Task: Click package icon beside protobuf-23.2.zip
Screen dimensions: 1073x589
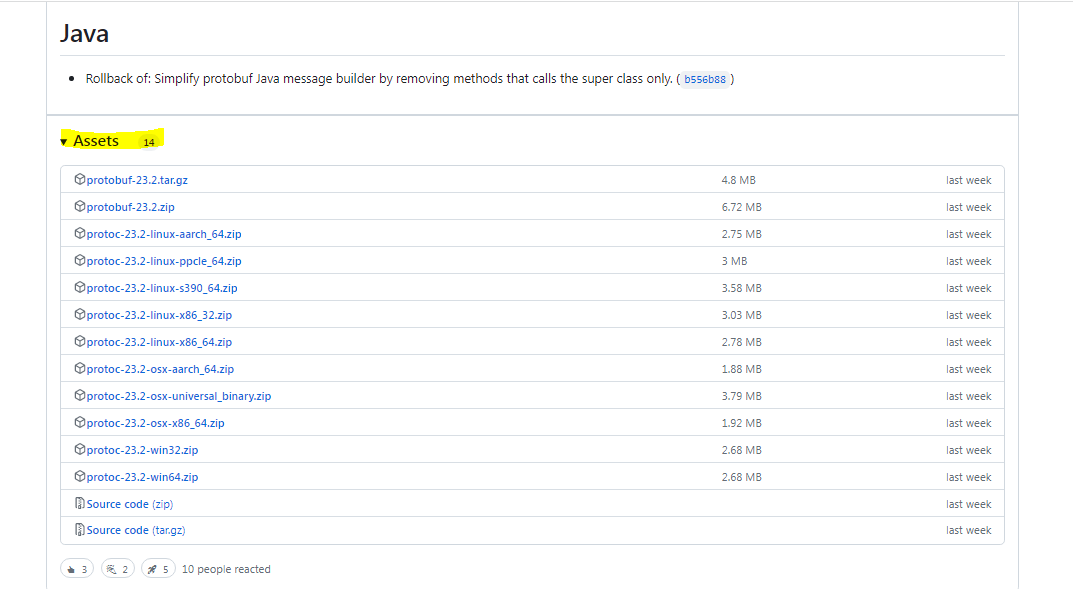Action: click(x=79, y=206)
